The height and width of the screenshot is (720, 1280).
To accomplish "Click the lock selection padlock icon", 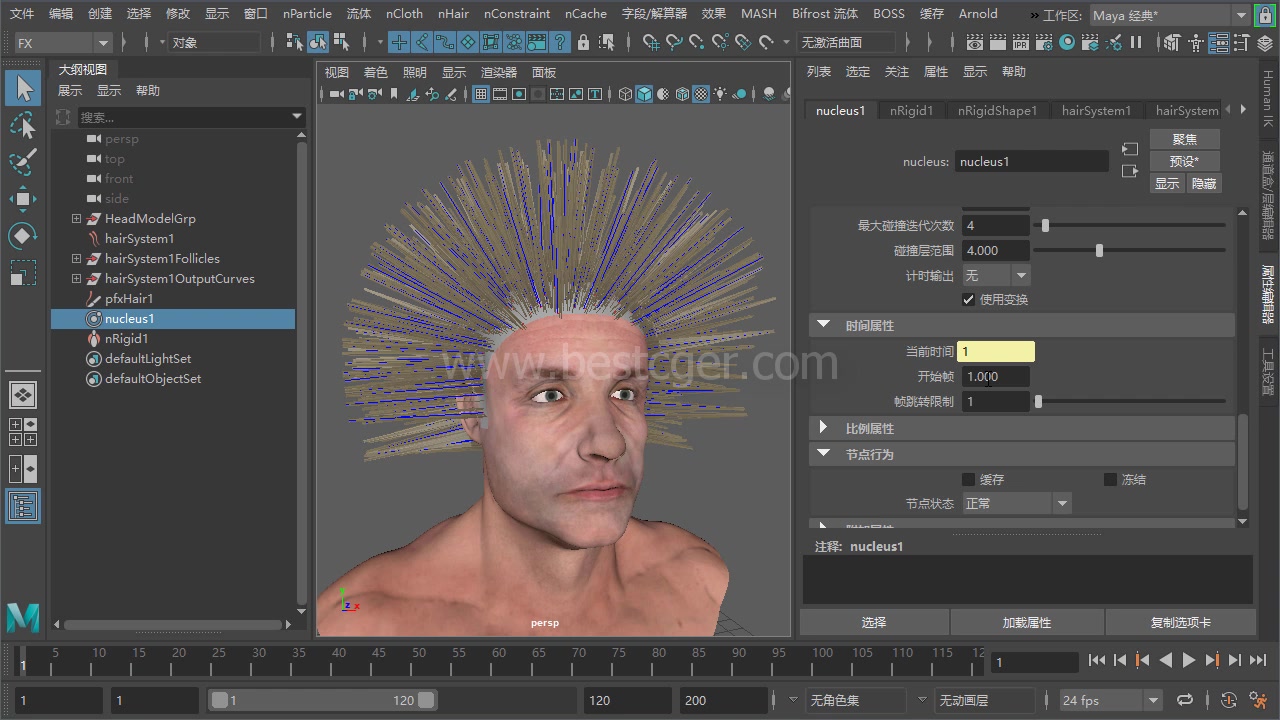I will (x=585, y=42).
